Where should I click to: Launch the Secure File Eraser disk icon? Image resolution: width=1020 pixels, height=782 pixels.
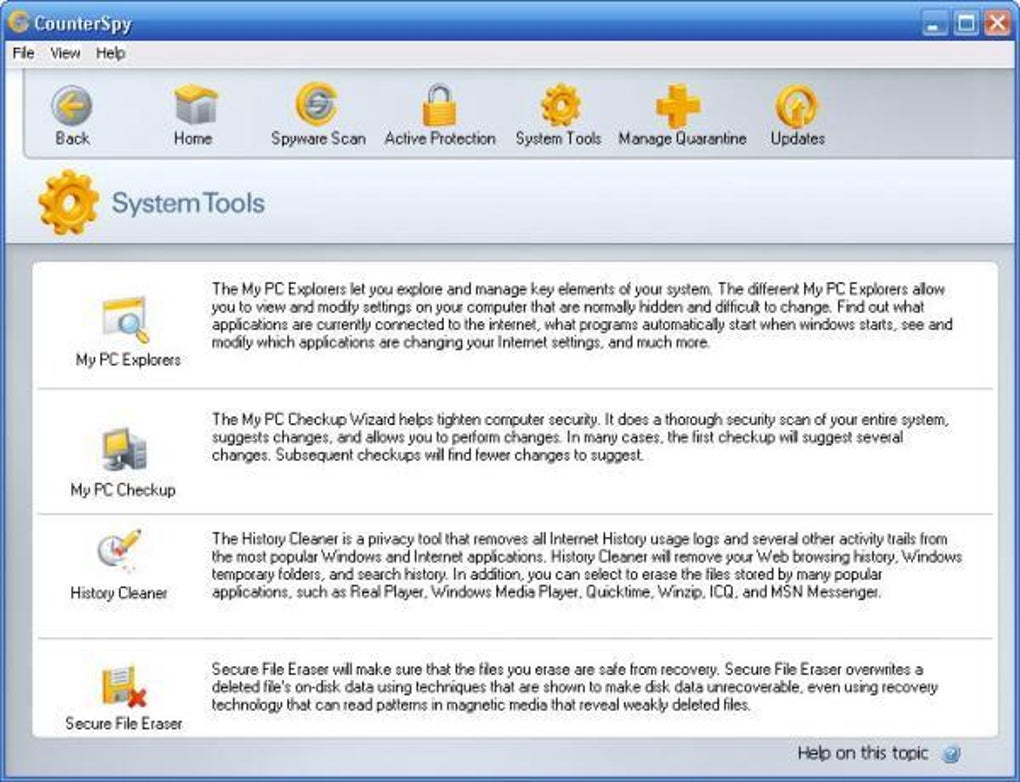click(124, 686)
